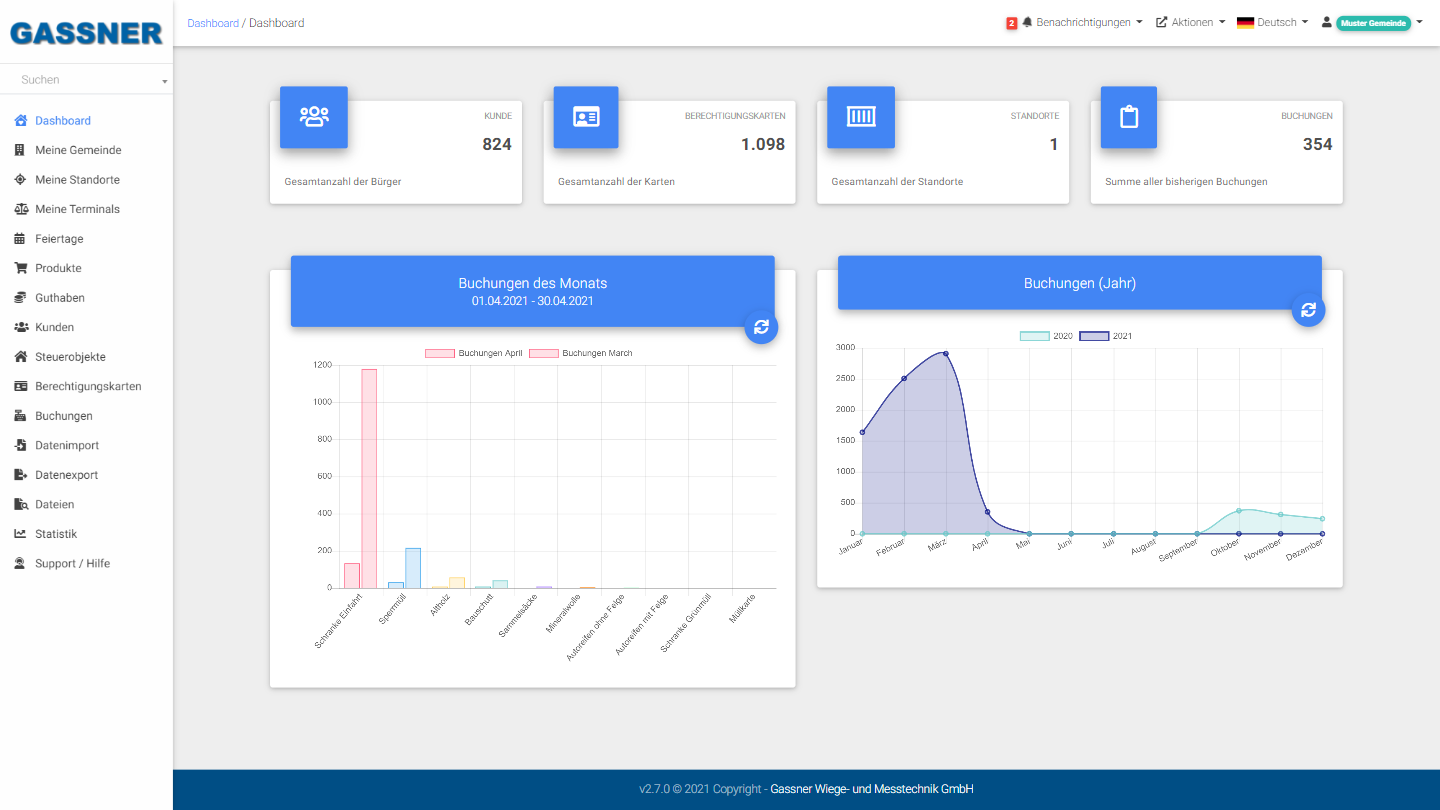Go to Statistik in the sidebar
Screen dimensions: 1440x810
point(56,534)
